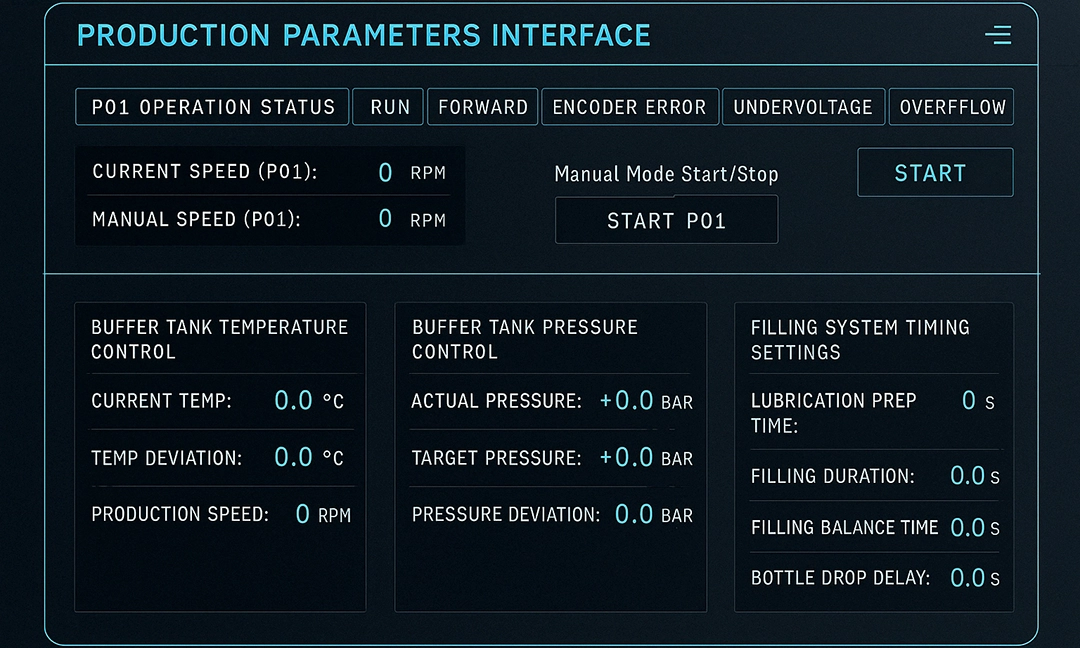This screenshot has height=648, width=1080.
Task: Change the Filling Duration value
Action: (967, 476)
